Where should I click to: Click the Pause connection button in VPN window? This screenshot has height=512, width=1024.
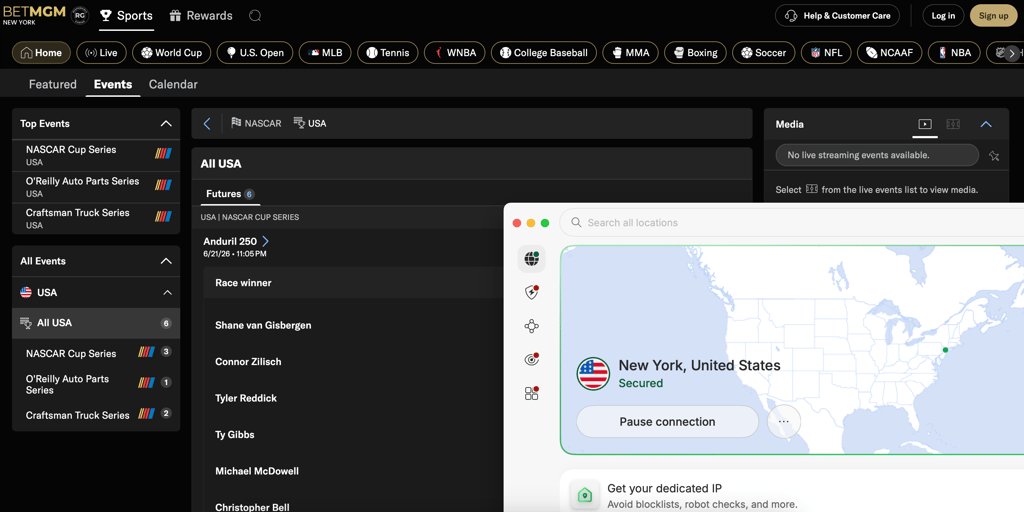667,422
